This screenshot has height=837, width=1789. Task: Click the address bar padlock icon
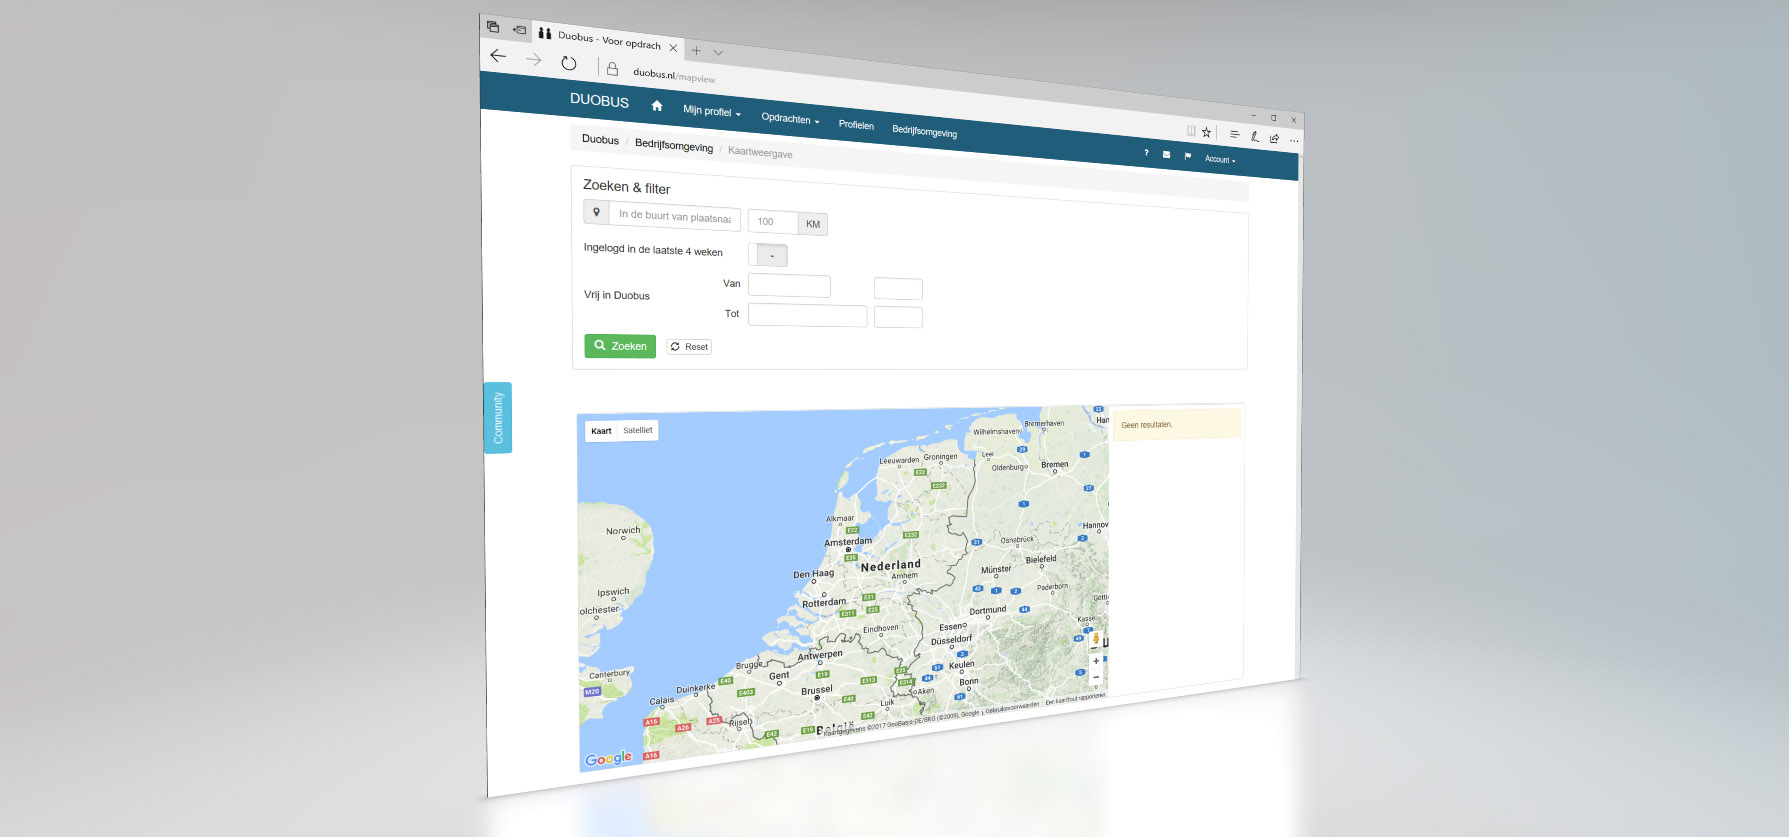click(x=612, y=69)
